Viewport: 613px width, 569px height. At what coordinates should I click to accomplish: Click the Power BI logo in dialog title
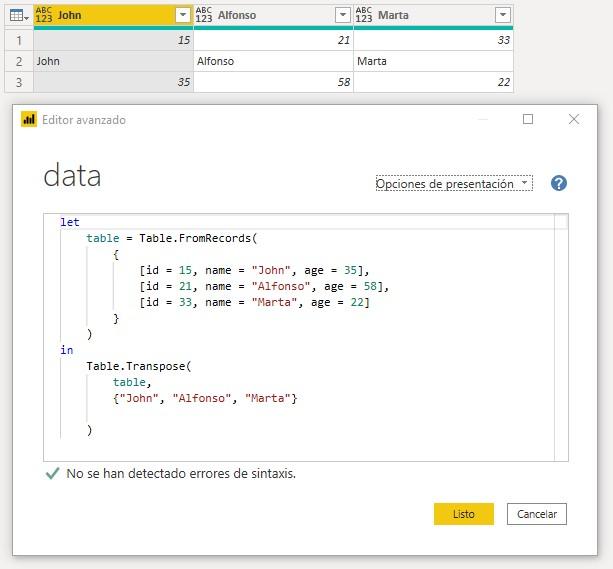pos(29,119)
